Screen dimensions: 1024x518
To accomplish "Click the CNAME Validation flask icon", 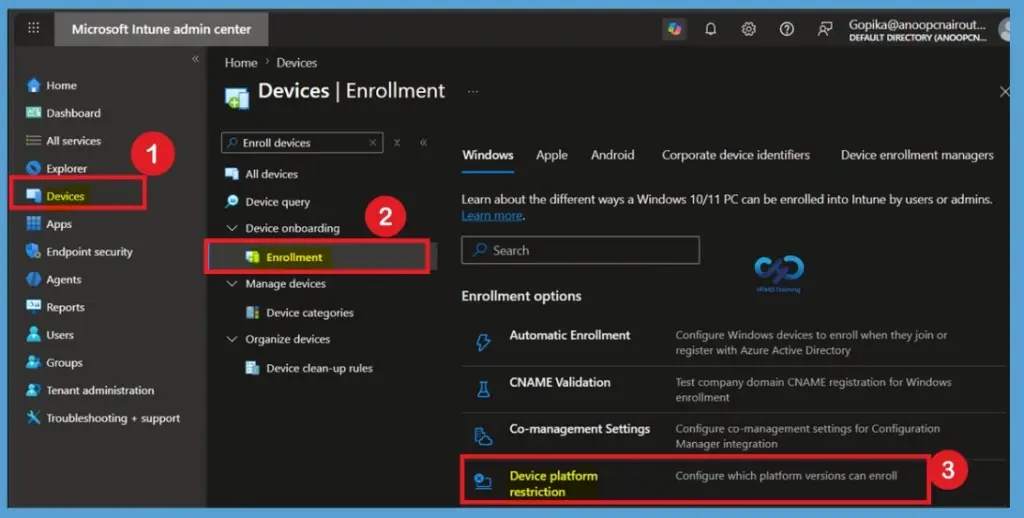I will (483, 389).
